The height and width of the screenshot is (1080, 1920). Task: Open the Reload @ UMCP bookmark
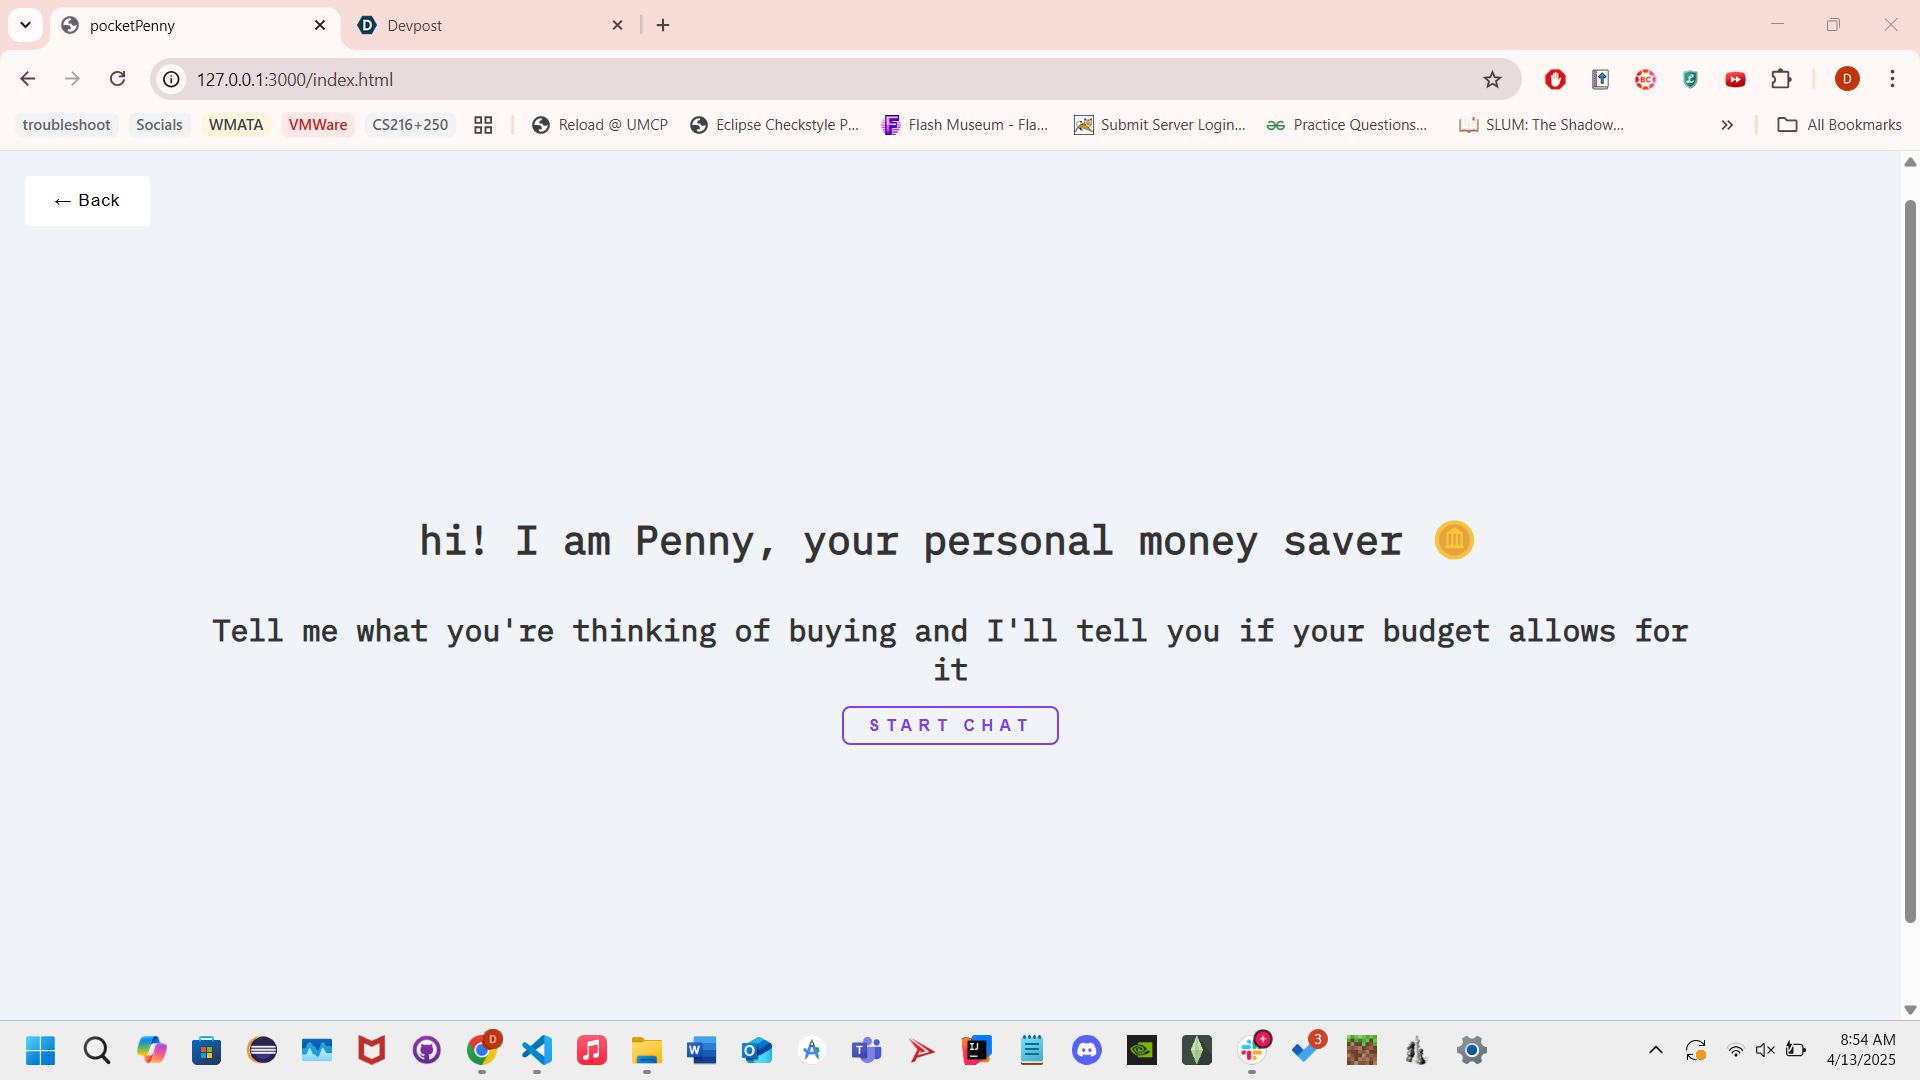600,125
